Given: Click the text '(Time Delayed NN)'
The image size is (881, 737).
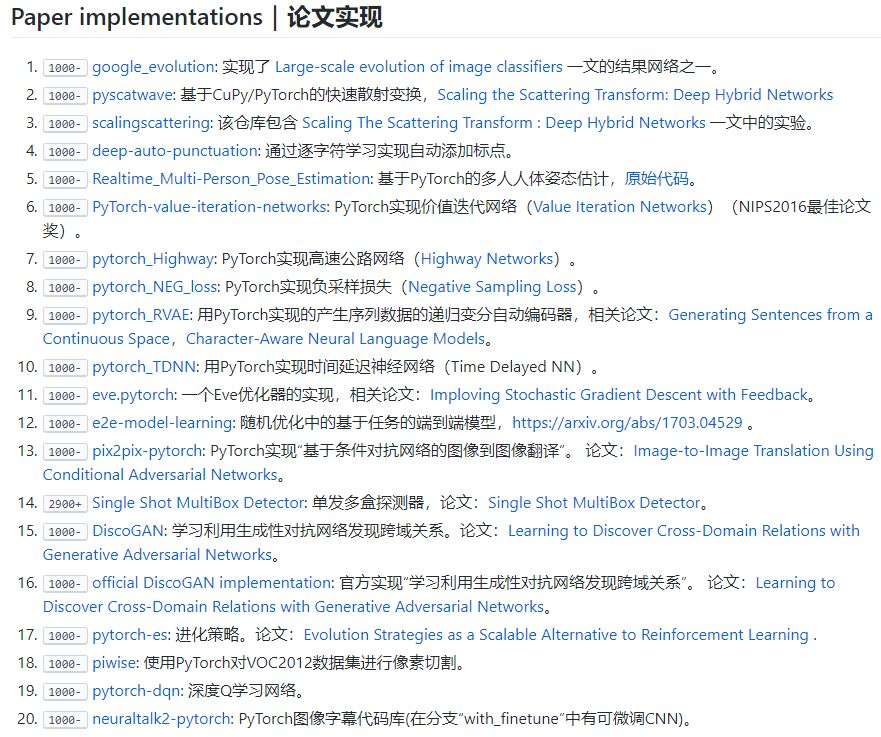Looking at the screenshot, I should 512,367.
